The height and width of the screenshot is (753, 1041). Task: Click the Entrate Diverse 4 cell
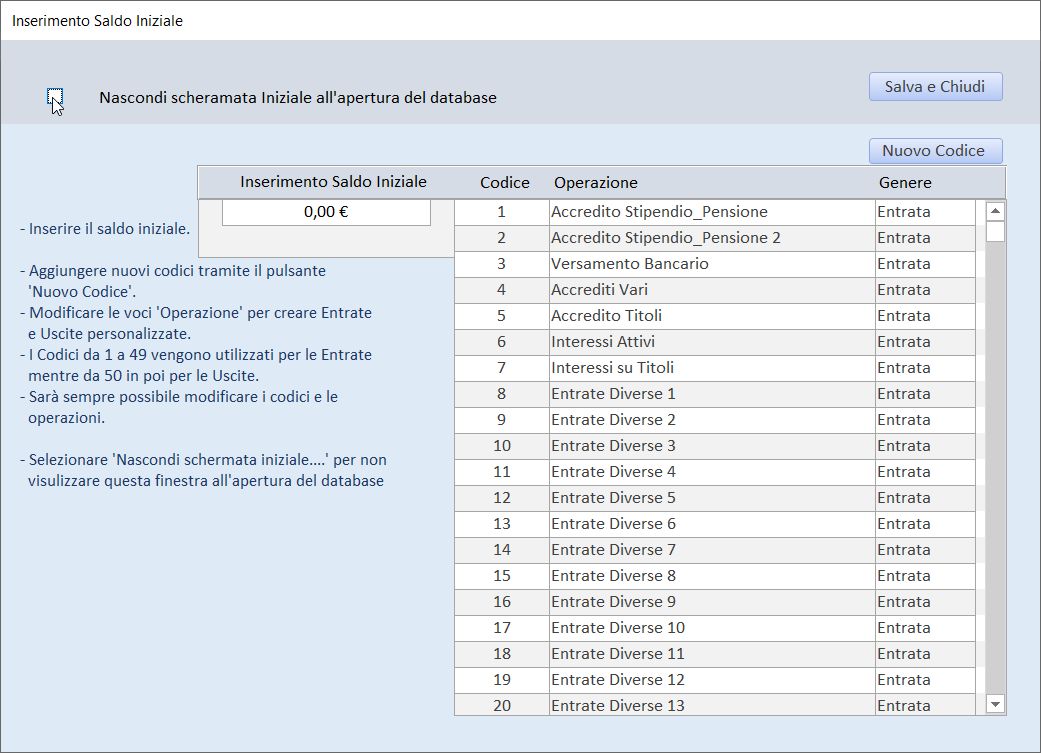point(712,471)
